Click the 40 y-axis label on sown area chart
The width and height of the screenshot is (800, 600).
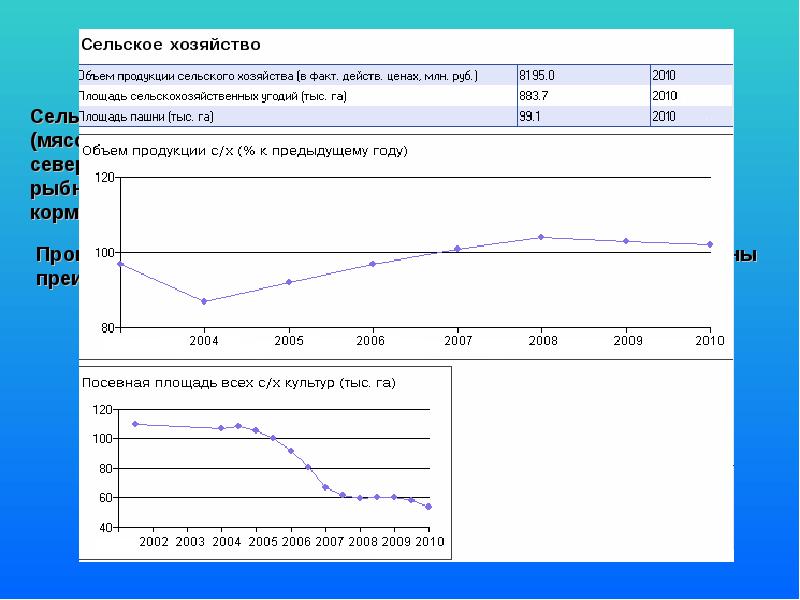point(103,527)
